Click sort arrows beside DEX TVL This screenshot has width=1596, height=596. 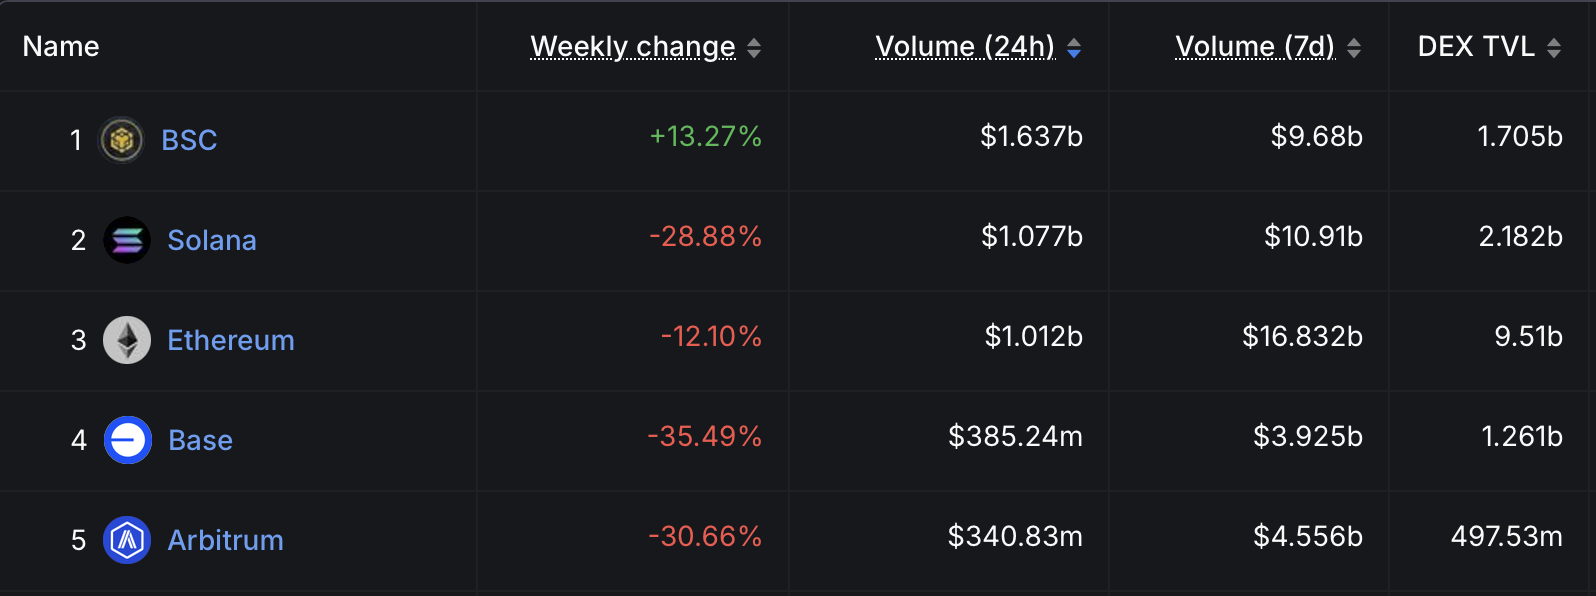(x=1554, y=48)
